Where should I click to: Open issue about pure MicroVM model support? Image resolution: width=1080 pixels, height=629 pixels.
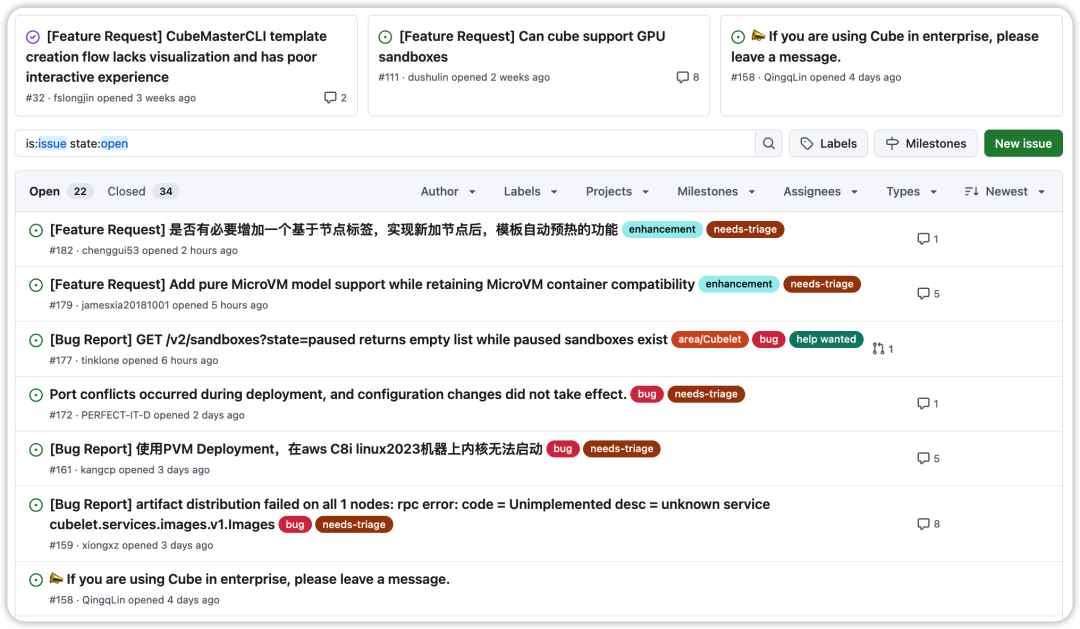pos(372,285)
